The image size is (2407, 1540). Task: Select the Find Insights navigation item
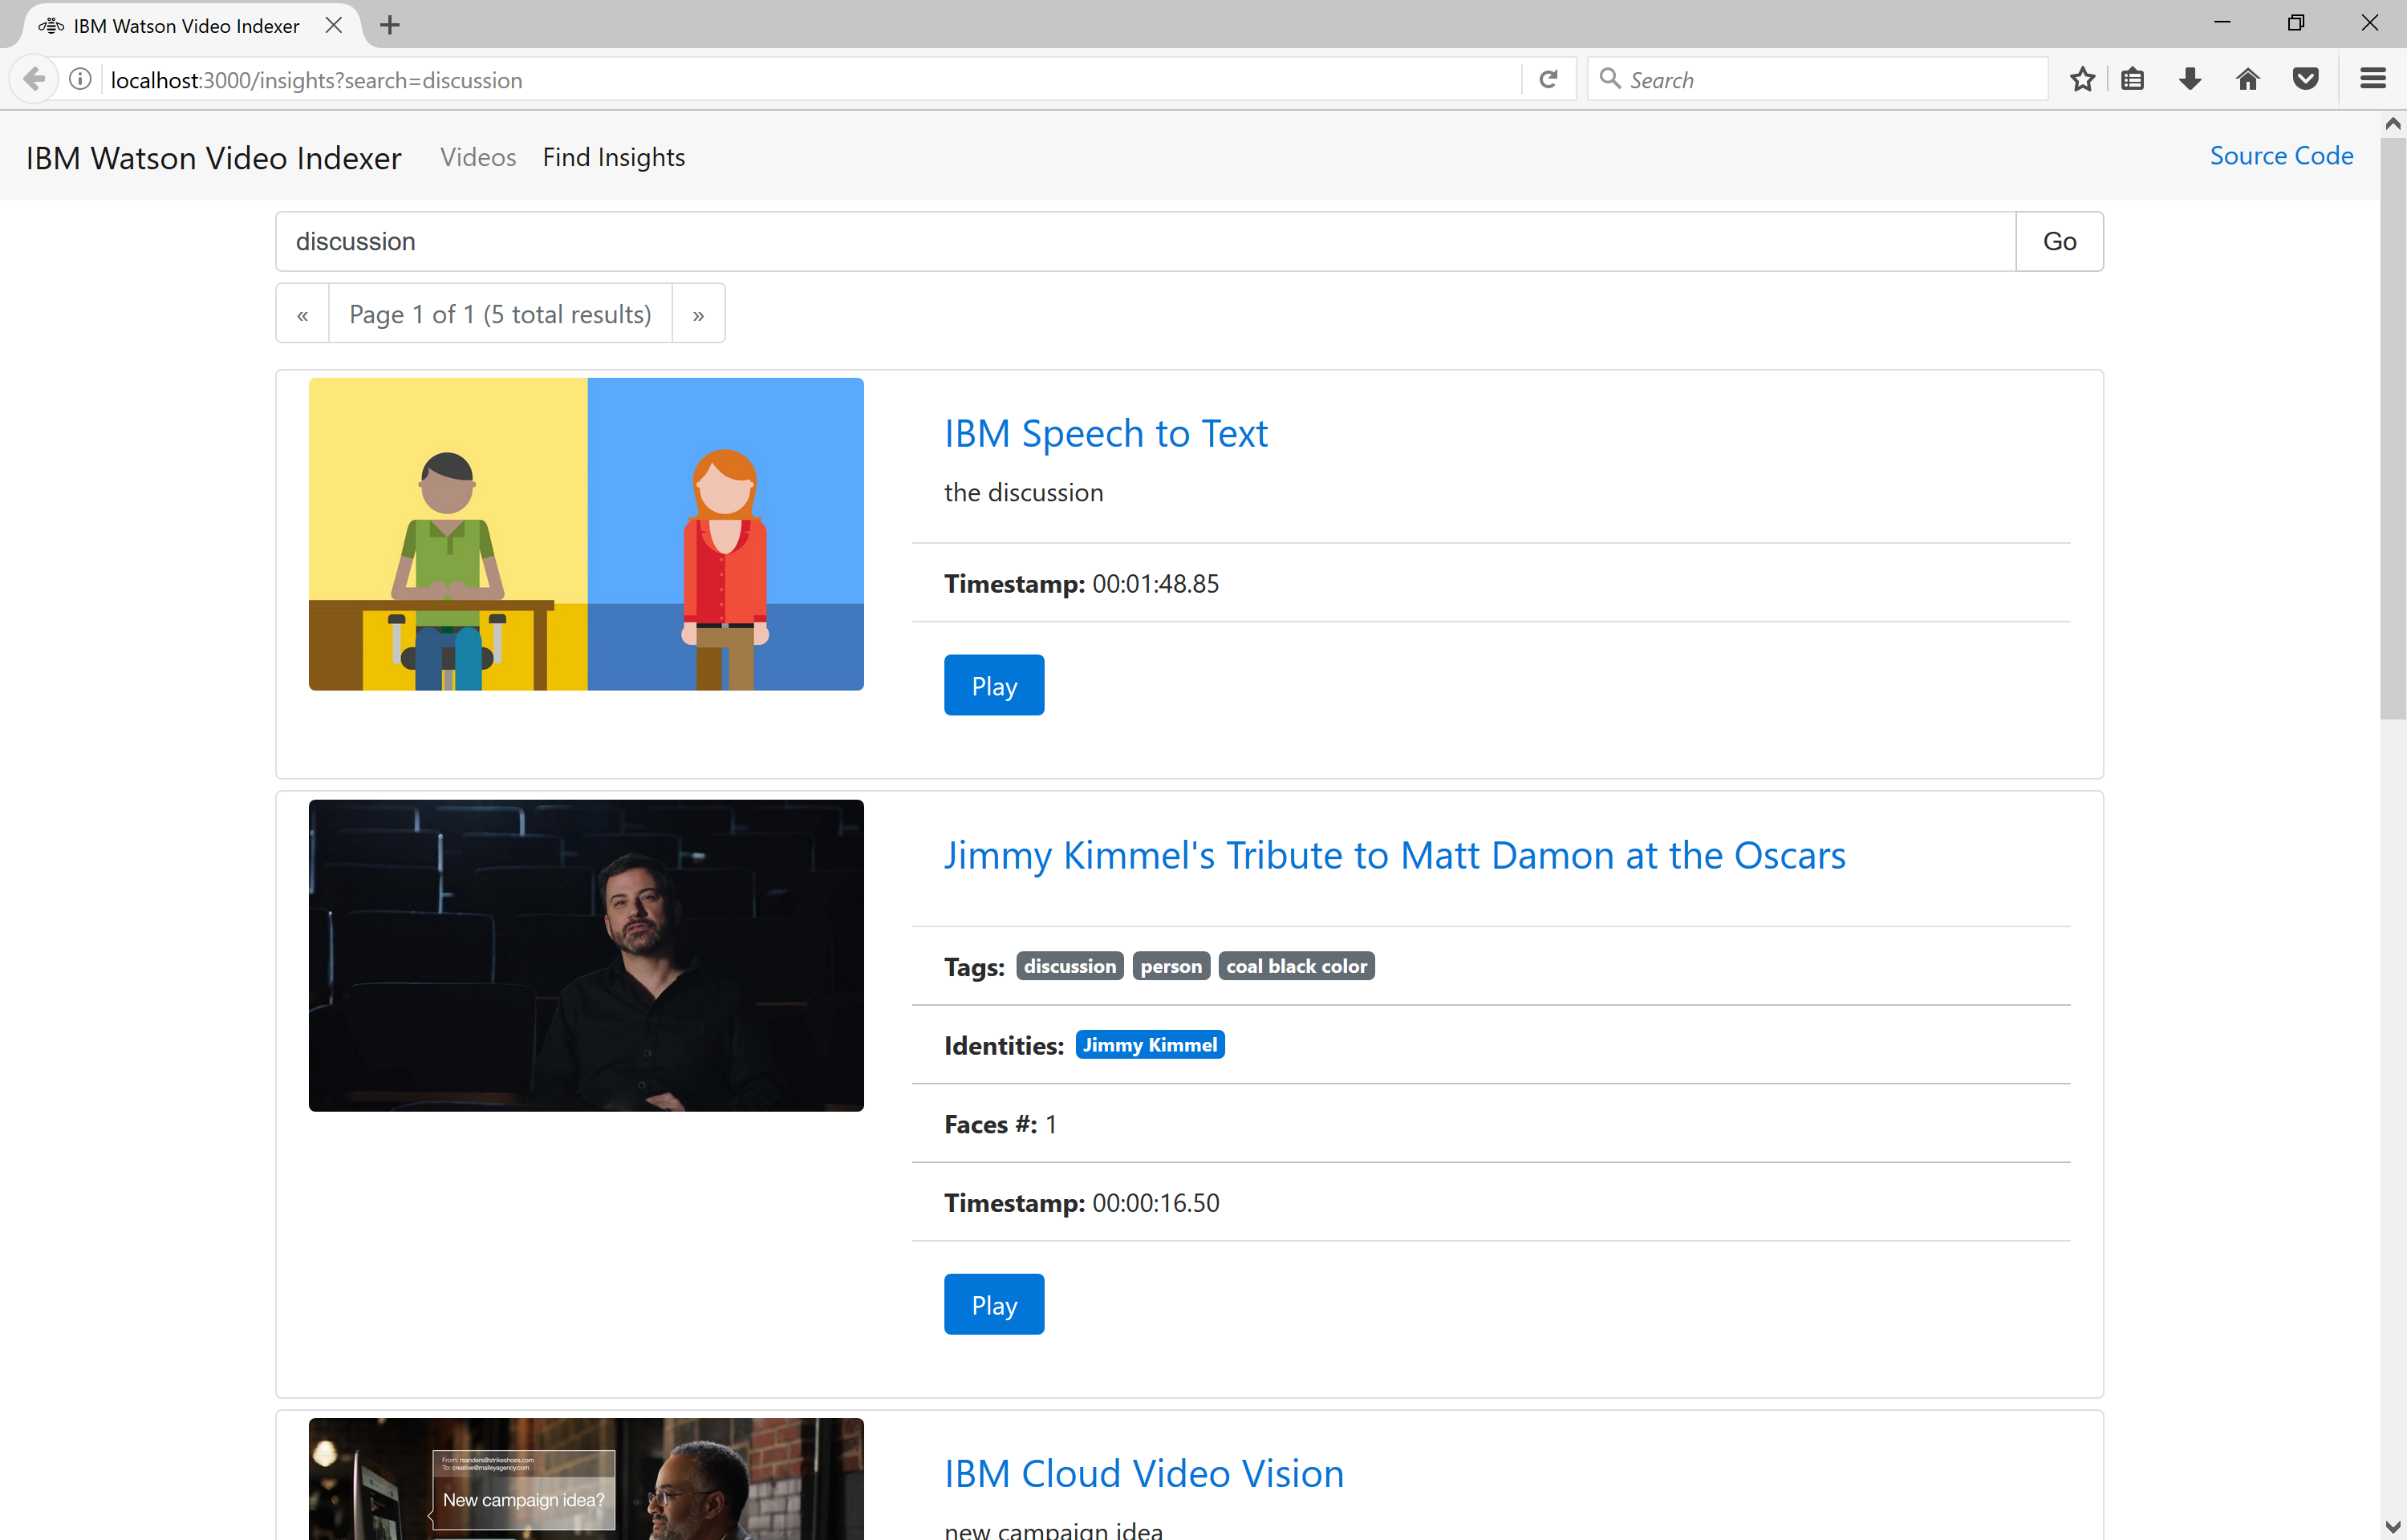point(613,157)
